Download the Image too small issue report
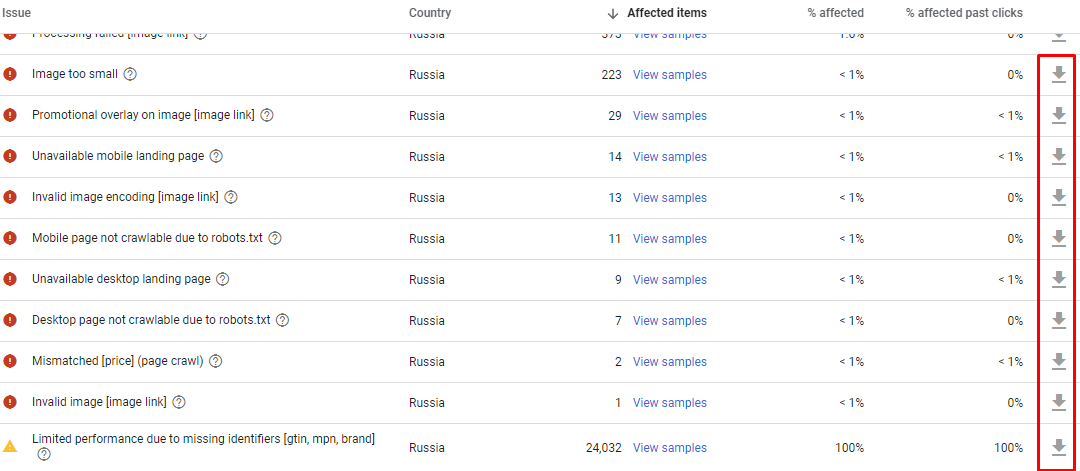 [1059, 75]
